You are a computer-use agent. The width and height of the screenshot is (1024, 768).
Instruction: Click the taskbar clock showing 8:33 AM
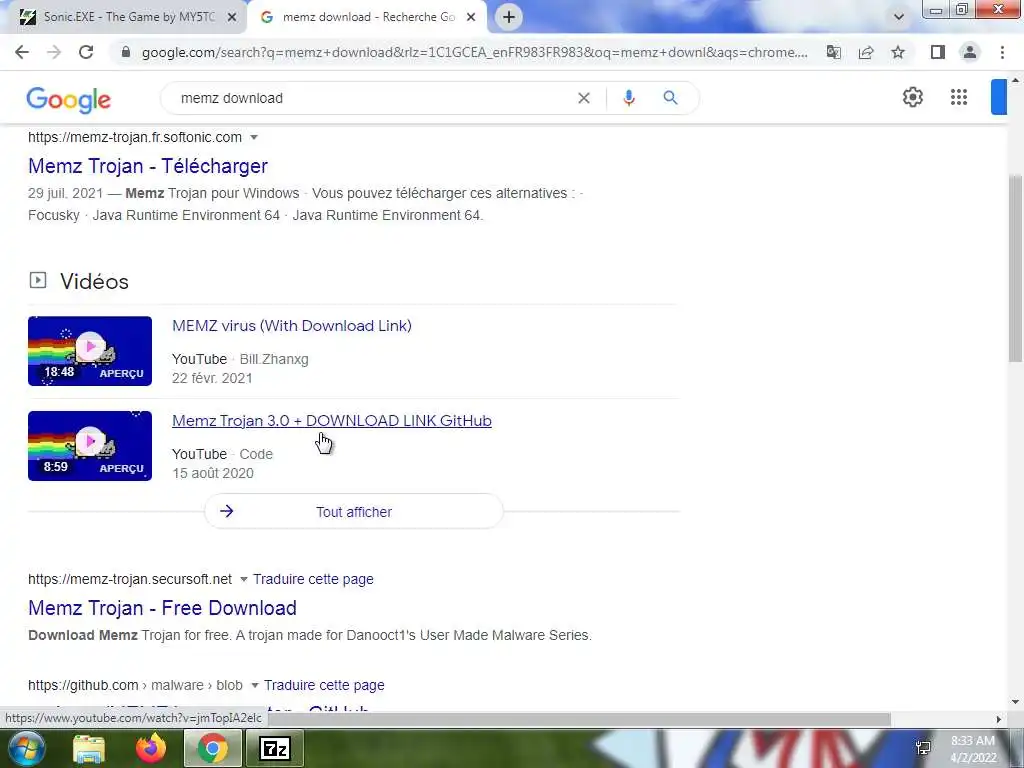(x=972, y=741)
